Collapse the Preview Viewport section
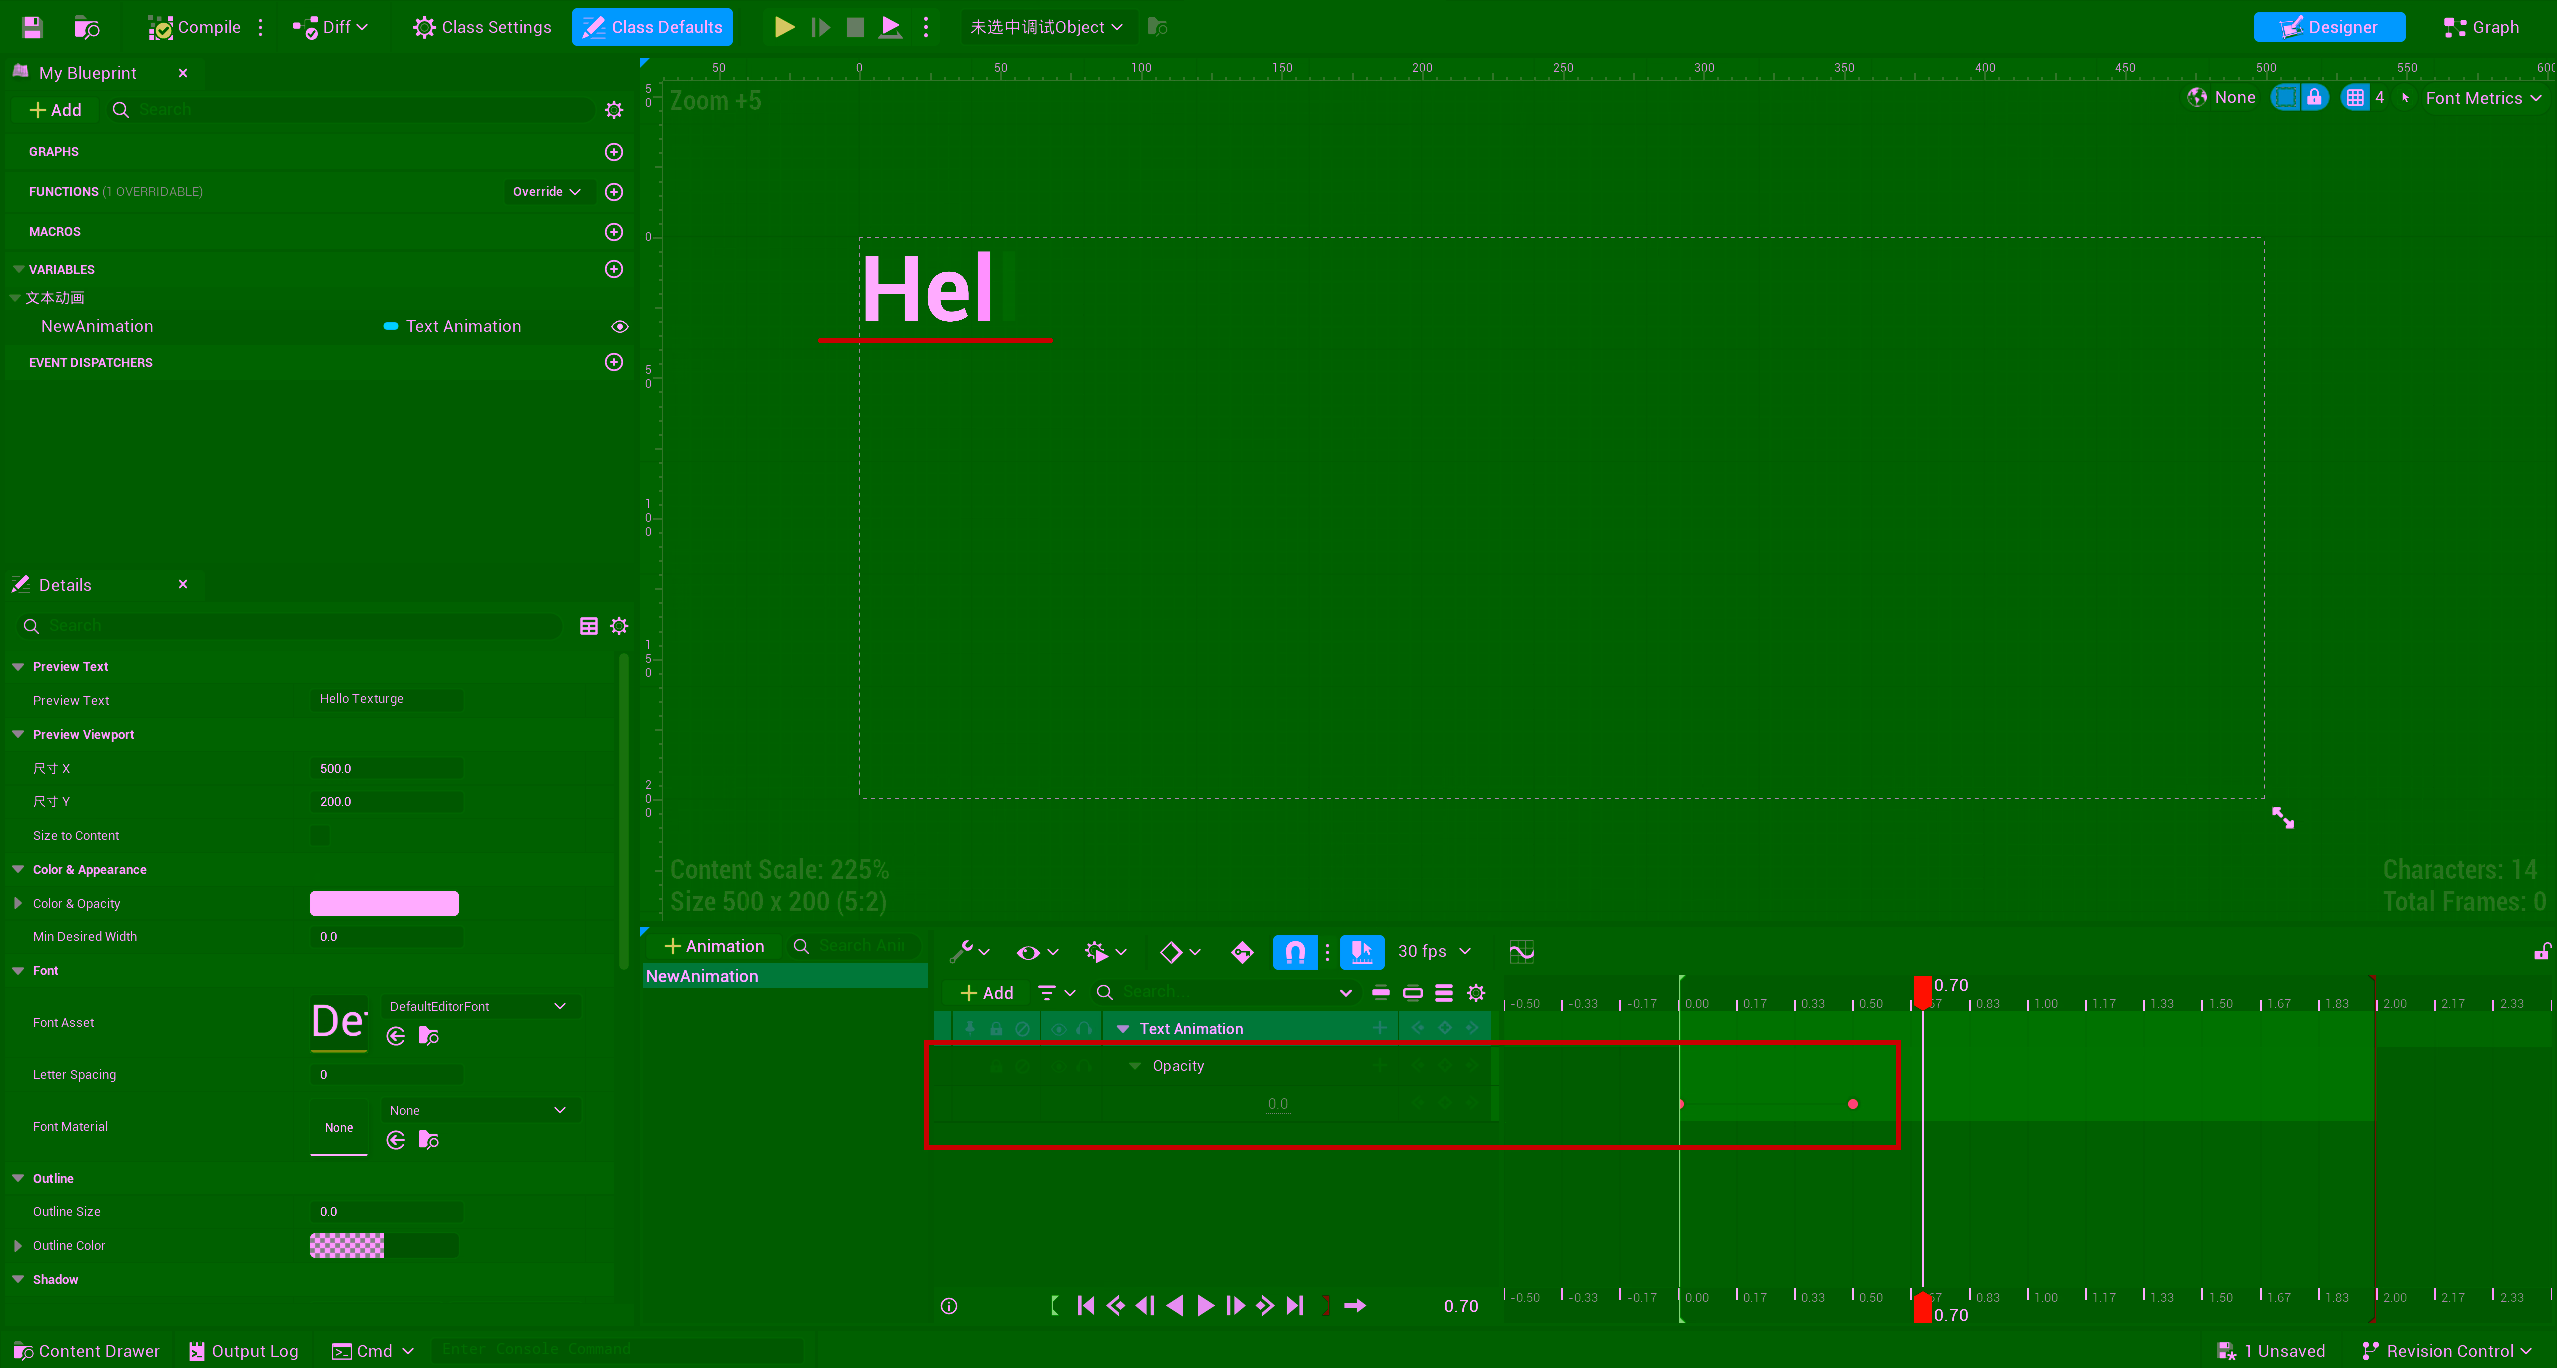The image size is (2557, 1368). point(18,734)
